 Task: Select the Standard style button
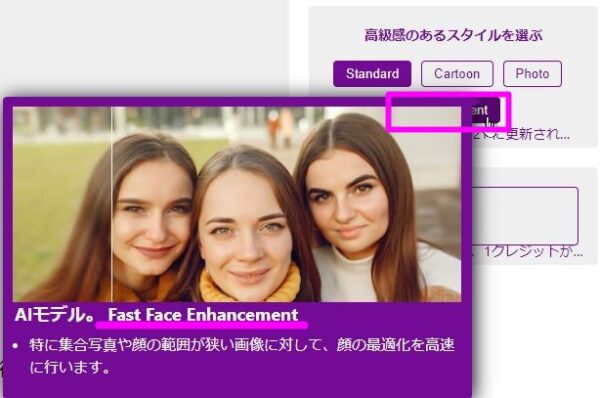pyautogui.click(x=372, y=73)
